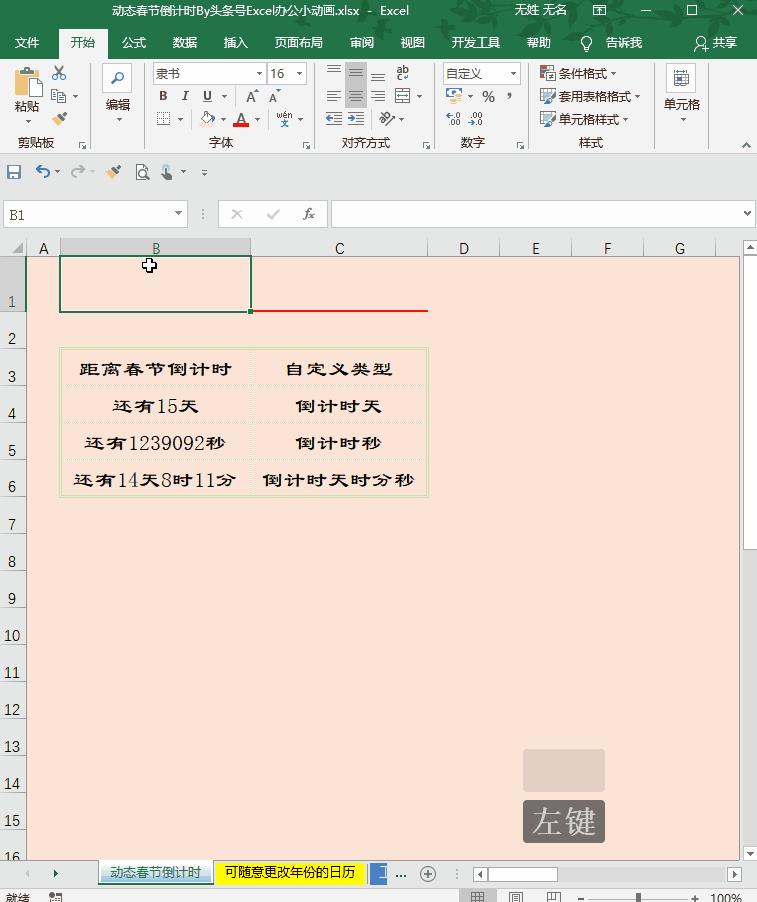
Task: Click decrease decimal icon
Action: pyautogui.click(x=476, y=119)
